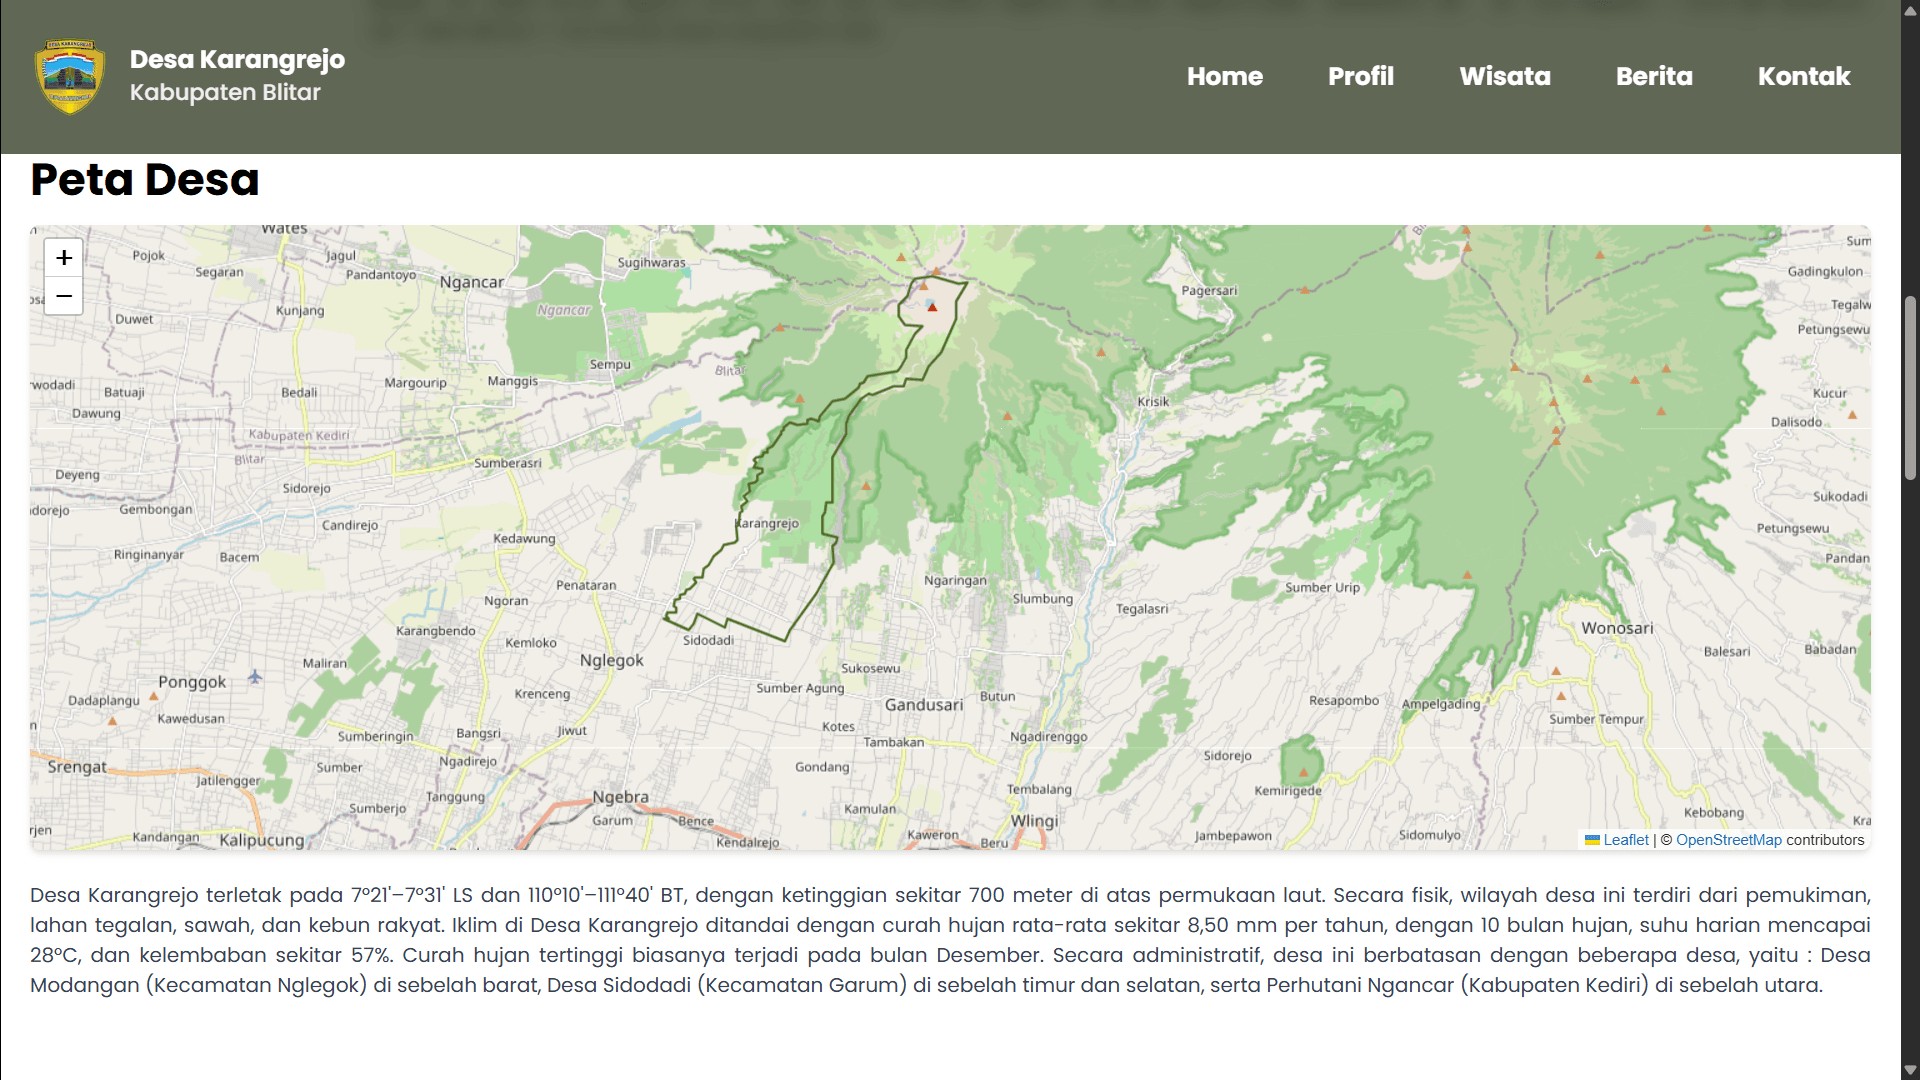Viewport: 1920px width, 1080px height.
Task: Click the Gandusari label on the map
Action: pos(924,705)
